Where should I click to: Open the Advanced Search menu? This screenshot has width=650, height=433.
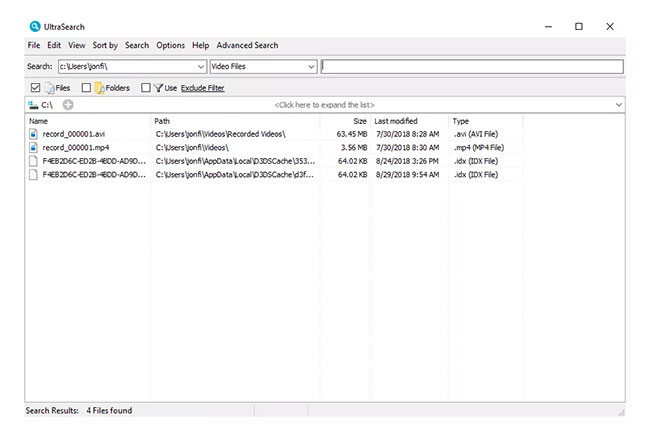click(247, 45)
